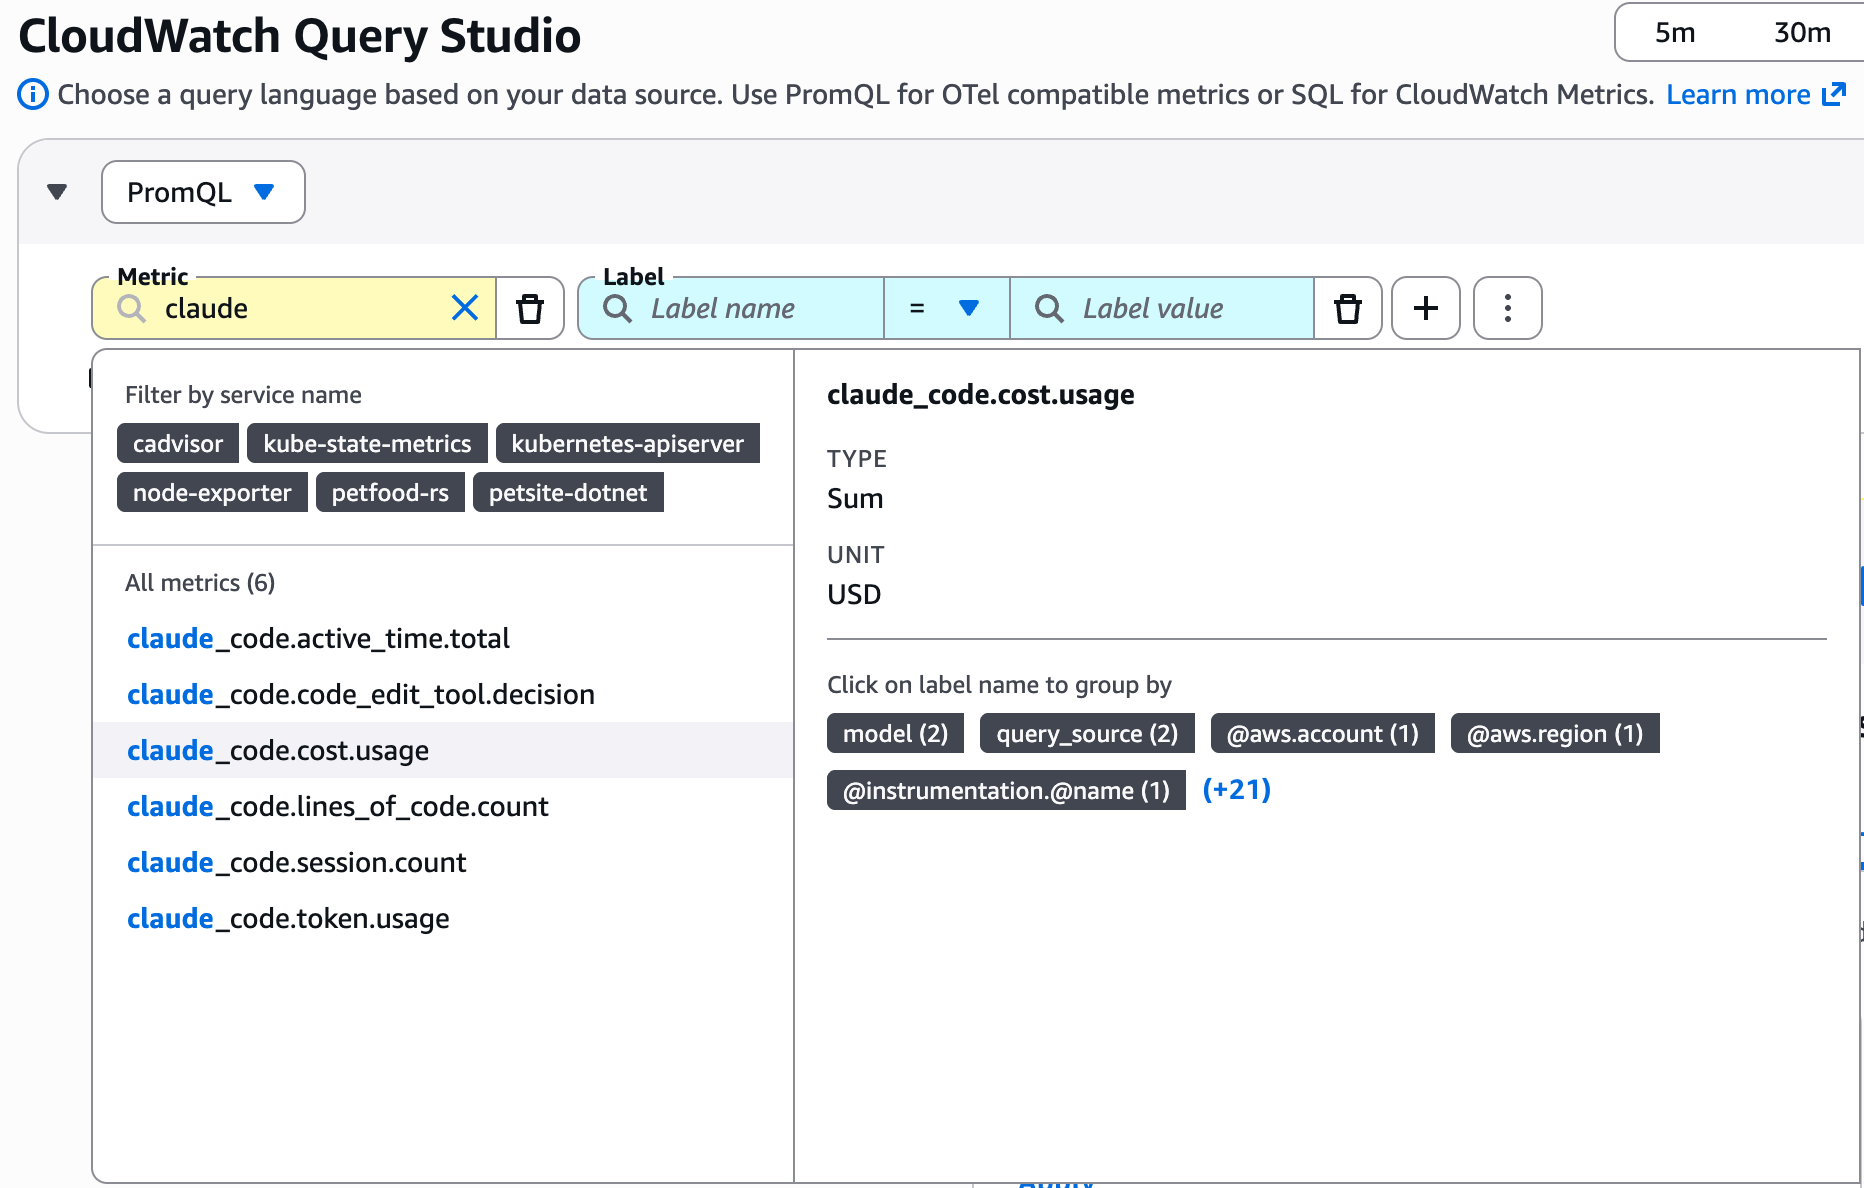Click the Label value search icon
Viewport: 1864px width, 1188px height.
[x=1049, y=308]
